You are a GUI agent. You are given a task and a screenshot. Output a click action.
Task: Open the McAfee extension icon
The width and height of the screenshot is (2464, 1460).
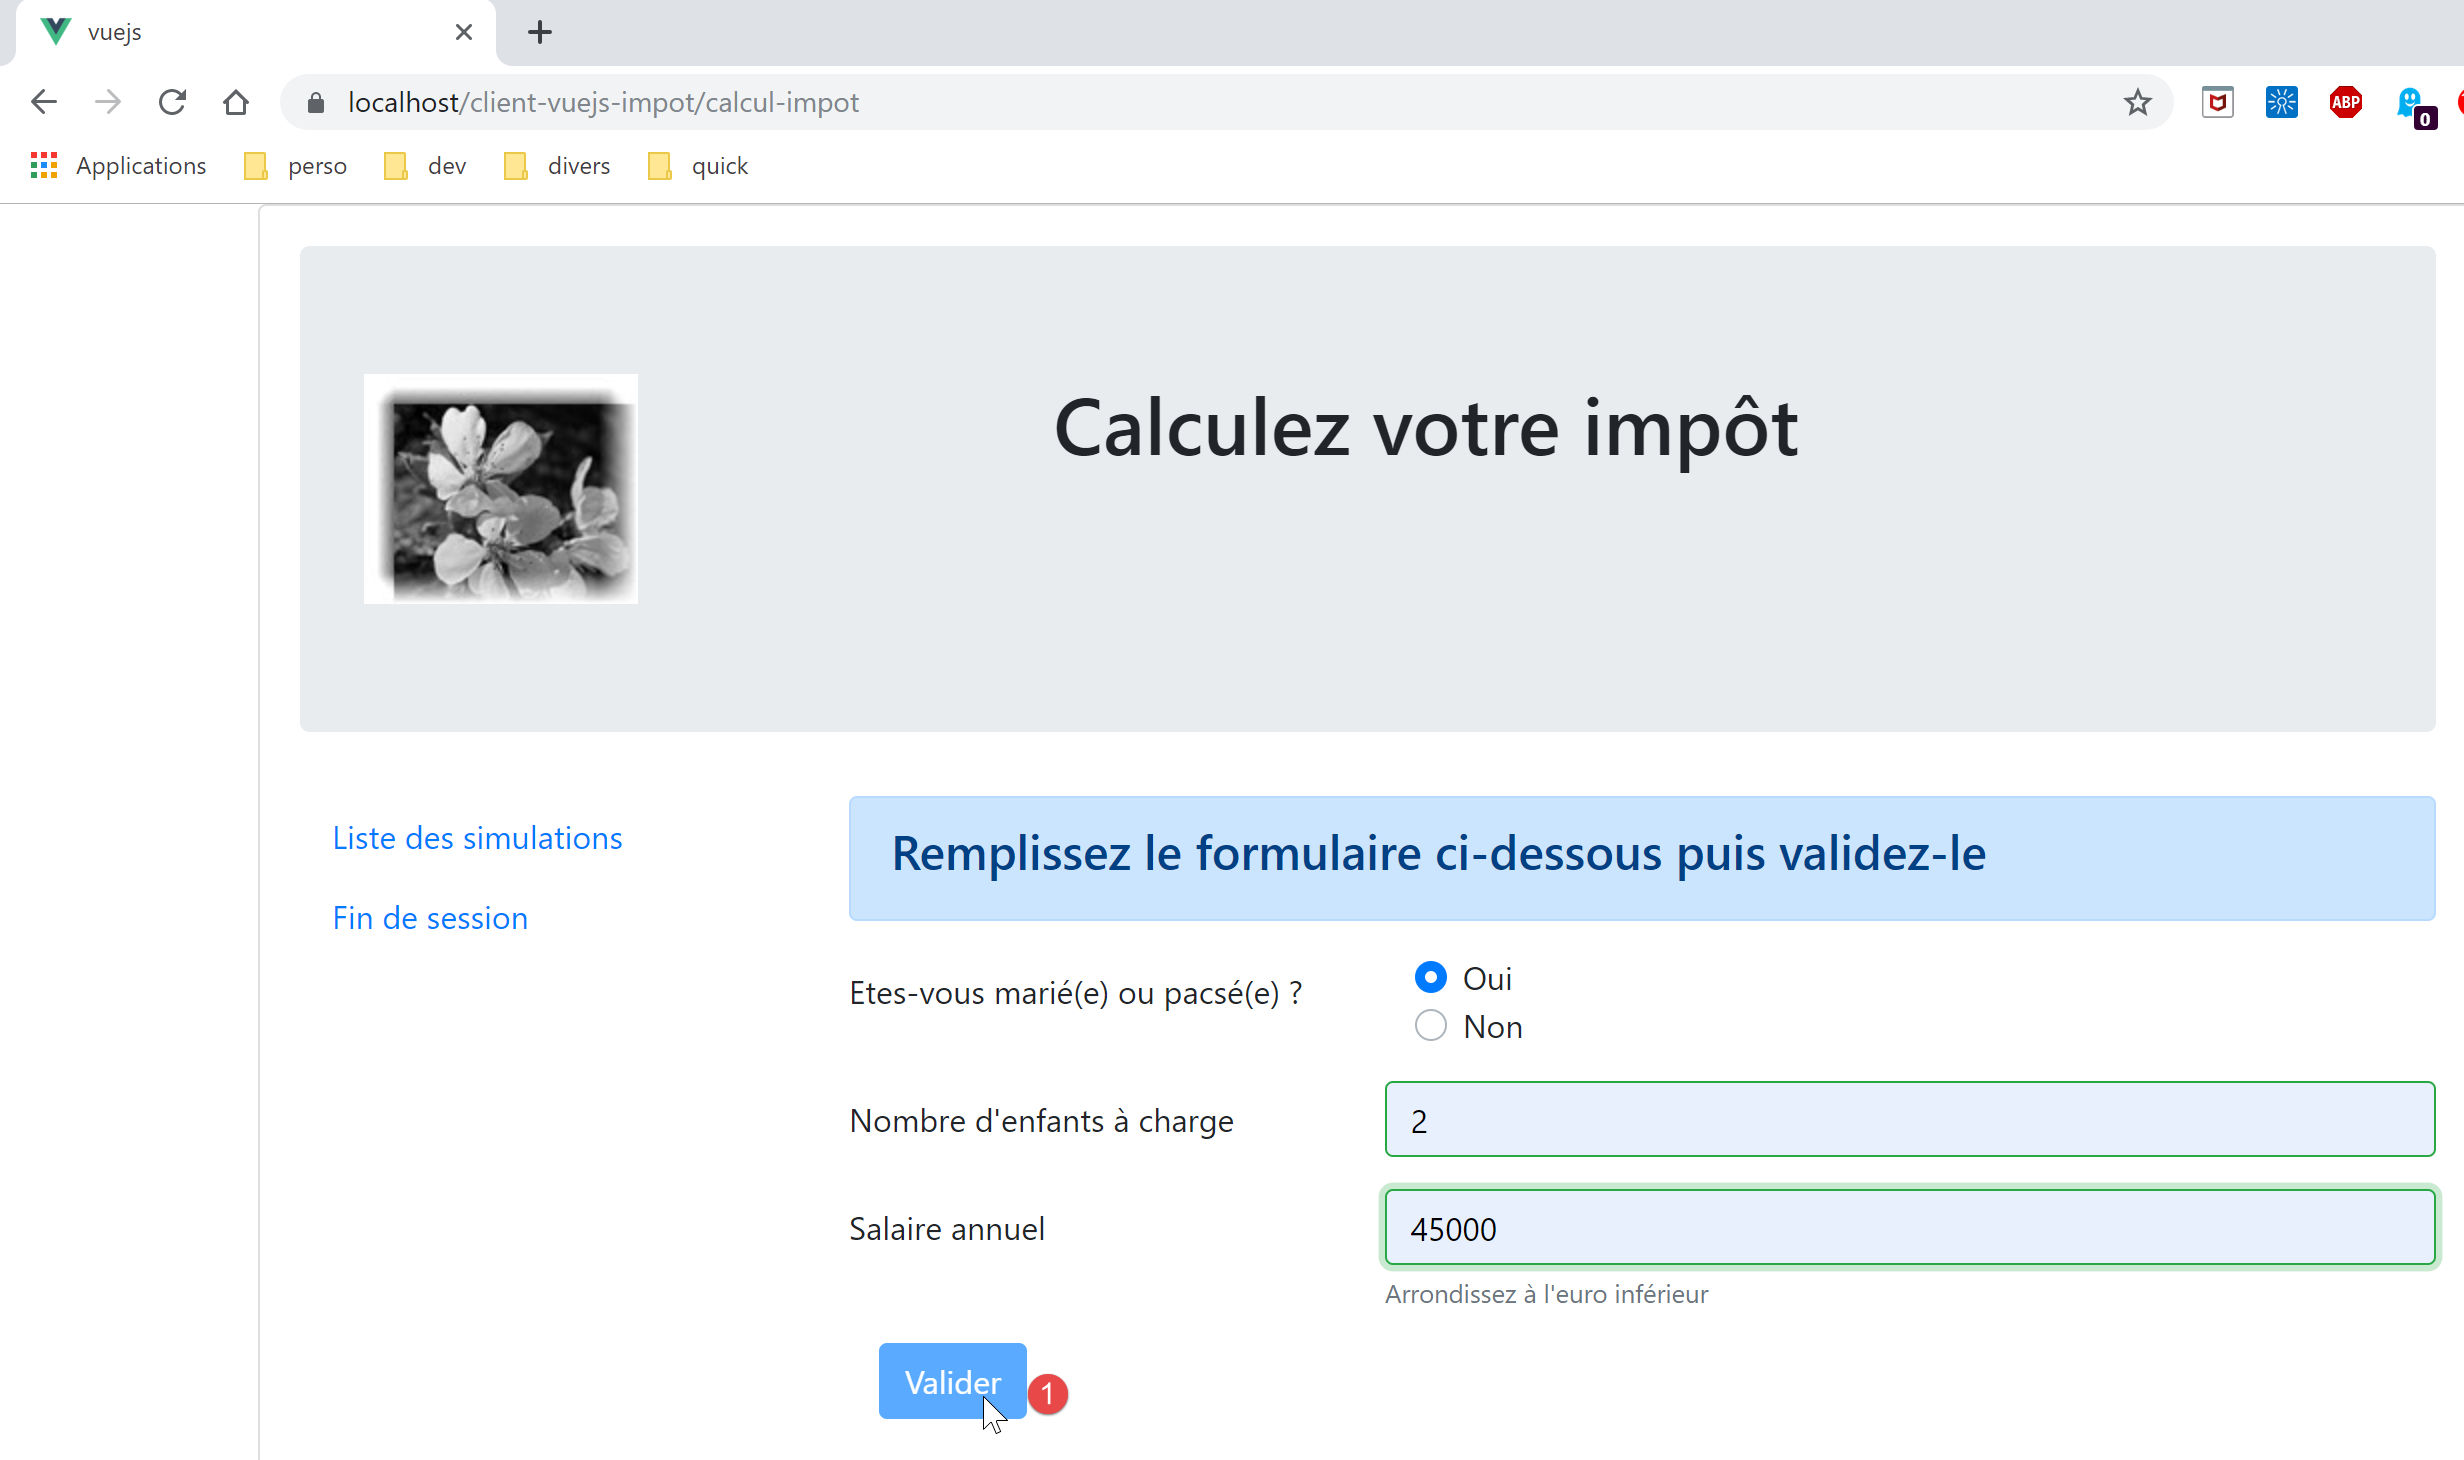[2217, 102]
